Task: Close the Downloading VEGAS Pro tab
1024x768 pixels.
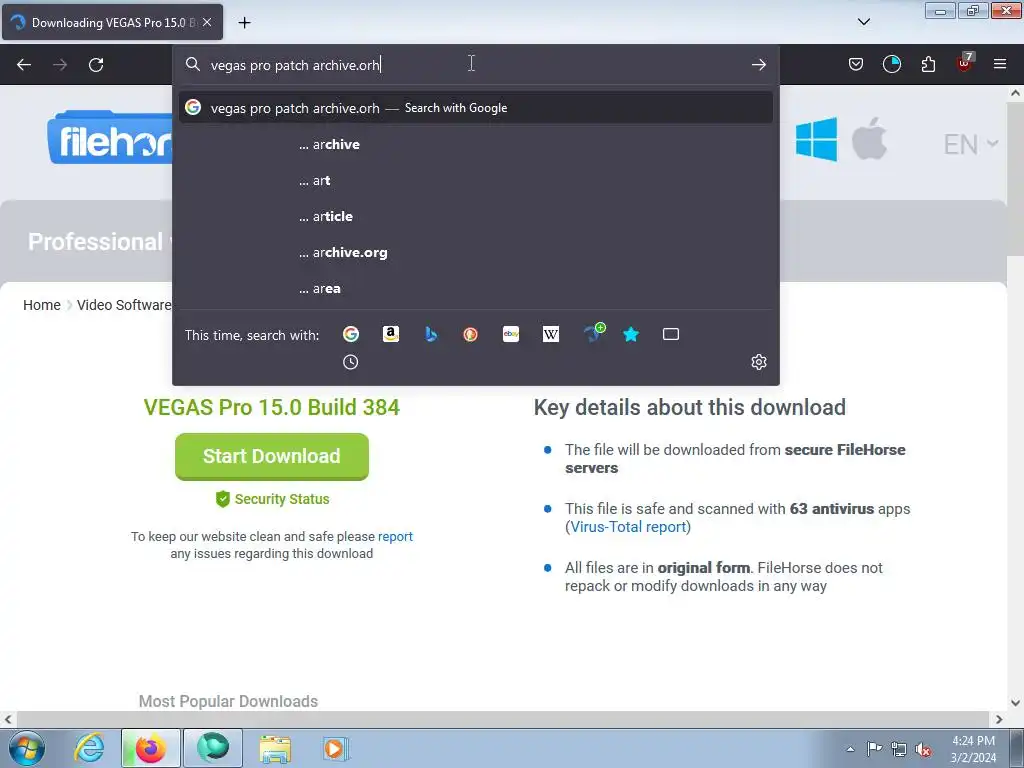Action: coord(207,22)
